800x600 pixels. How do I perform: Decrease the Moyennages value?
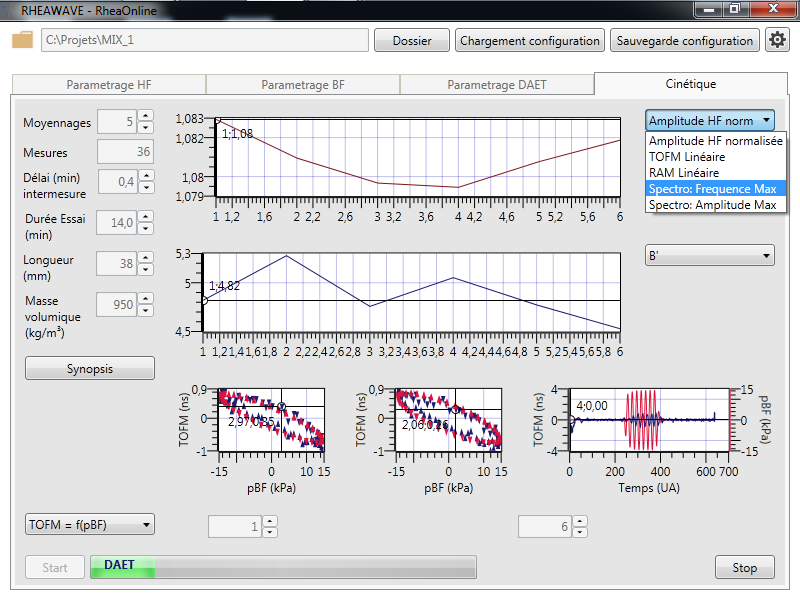[146, 128]
